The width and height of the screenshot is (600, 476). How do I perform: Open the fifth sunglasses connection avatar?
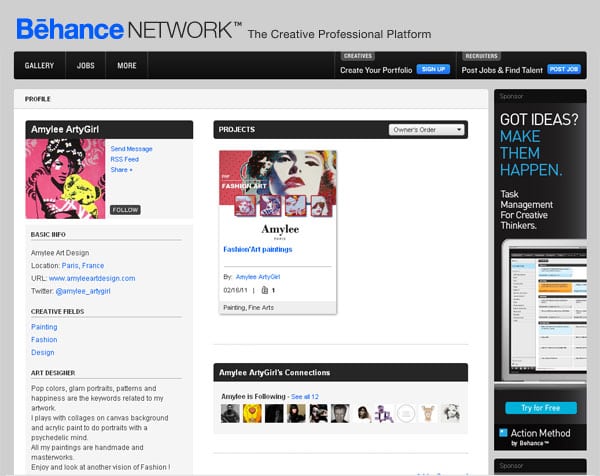318,414
